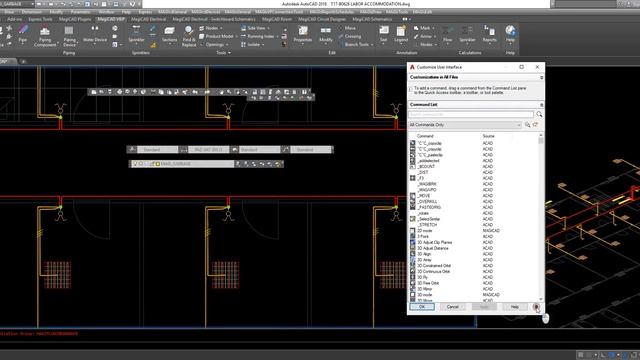Screen dimensions: 640x360
Task: Click the 3D Fly command icon
Action: [413, 277]
